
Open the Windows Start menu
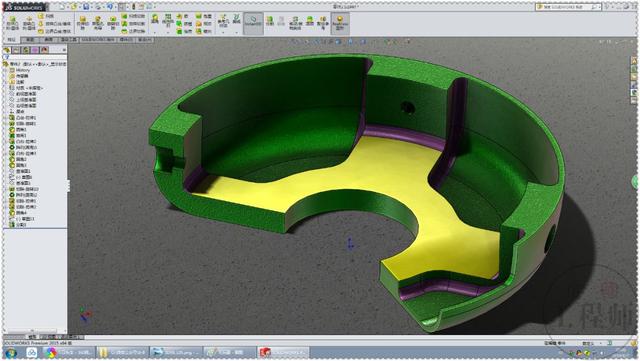pos(11,352)
